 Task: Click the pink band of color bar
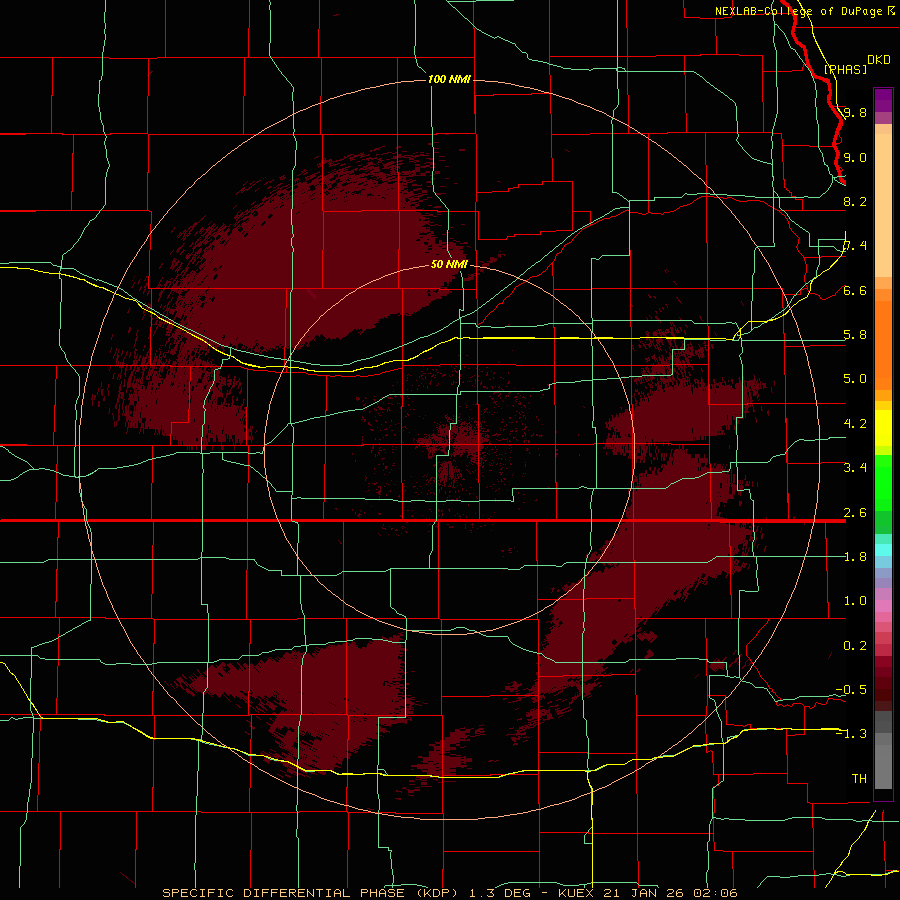tap(883, 606)
